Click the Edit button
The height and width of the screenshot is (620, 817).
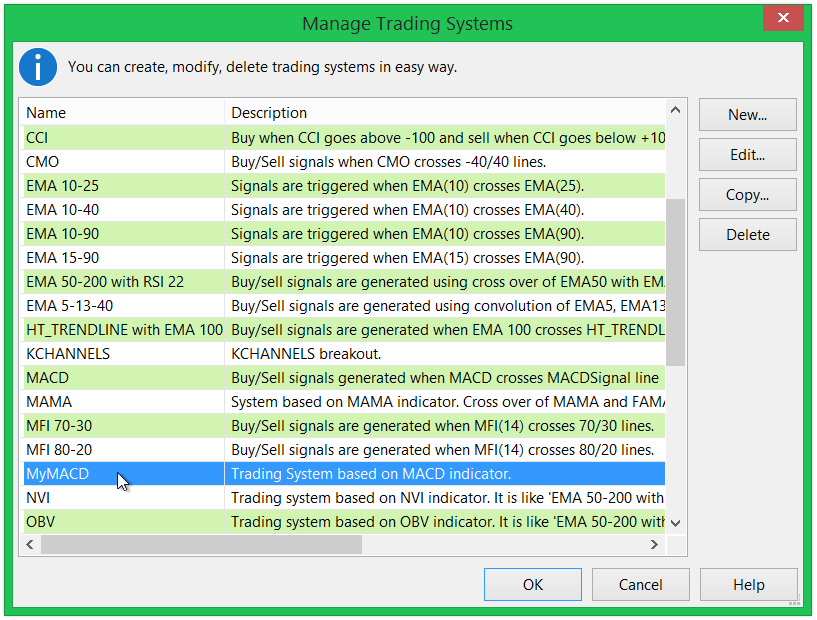747,154
